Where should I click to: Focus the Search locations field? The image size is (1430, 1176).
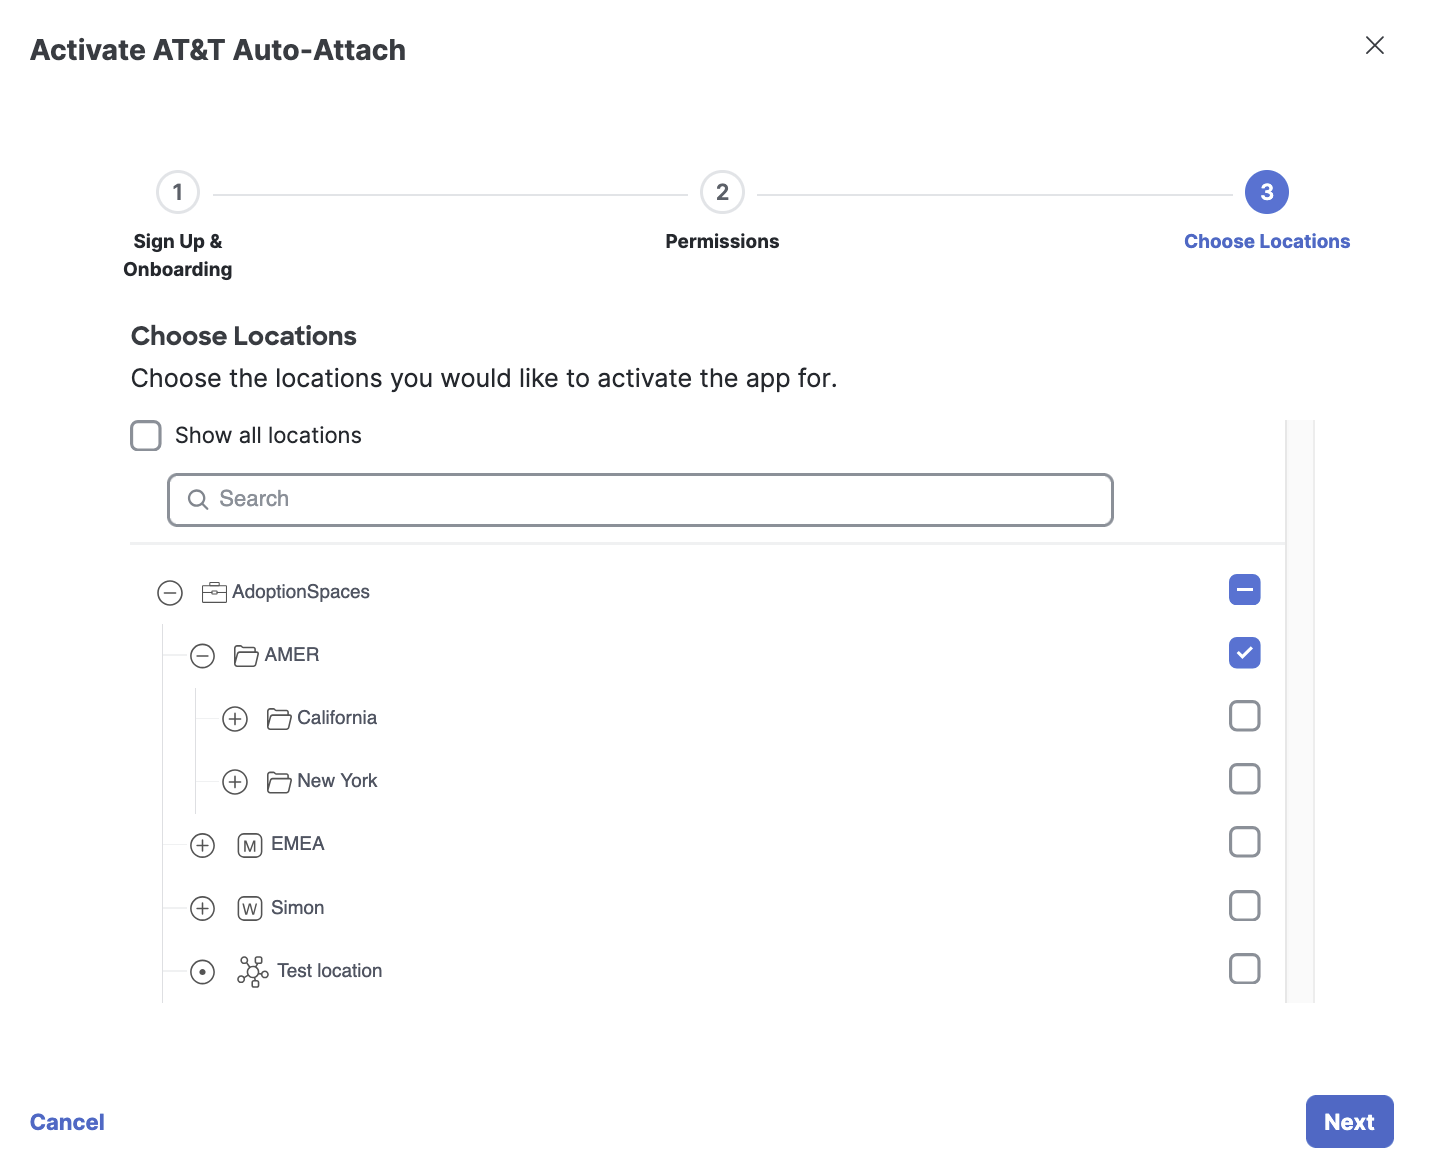click(x=640, y=499)
